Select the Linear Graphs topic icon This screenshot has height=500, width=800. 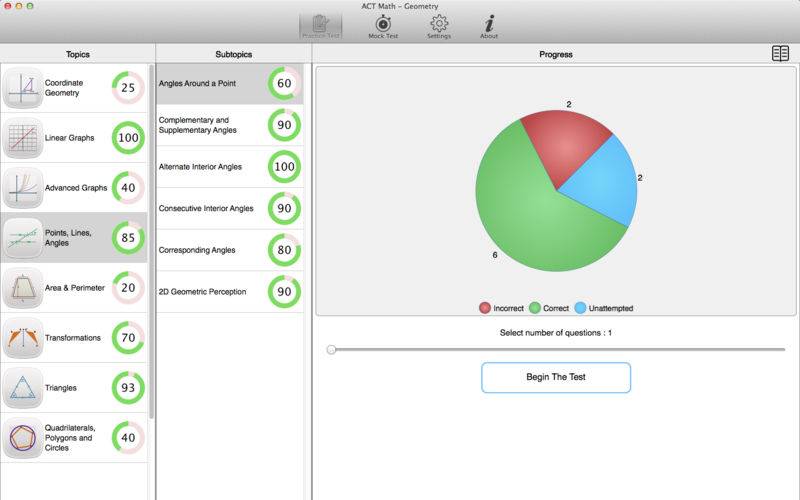coord(22,138)
